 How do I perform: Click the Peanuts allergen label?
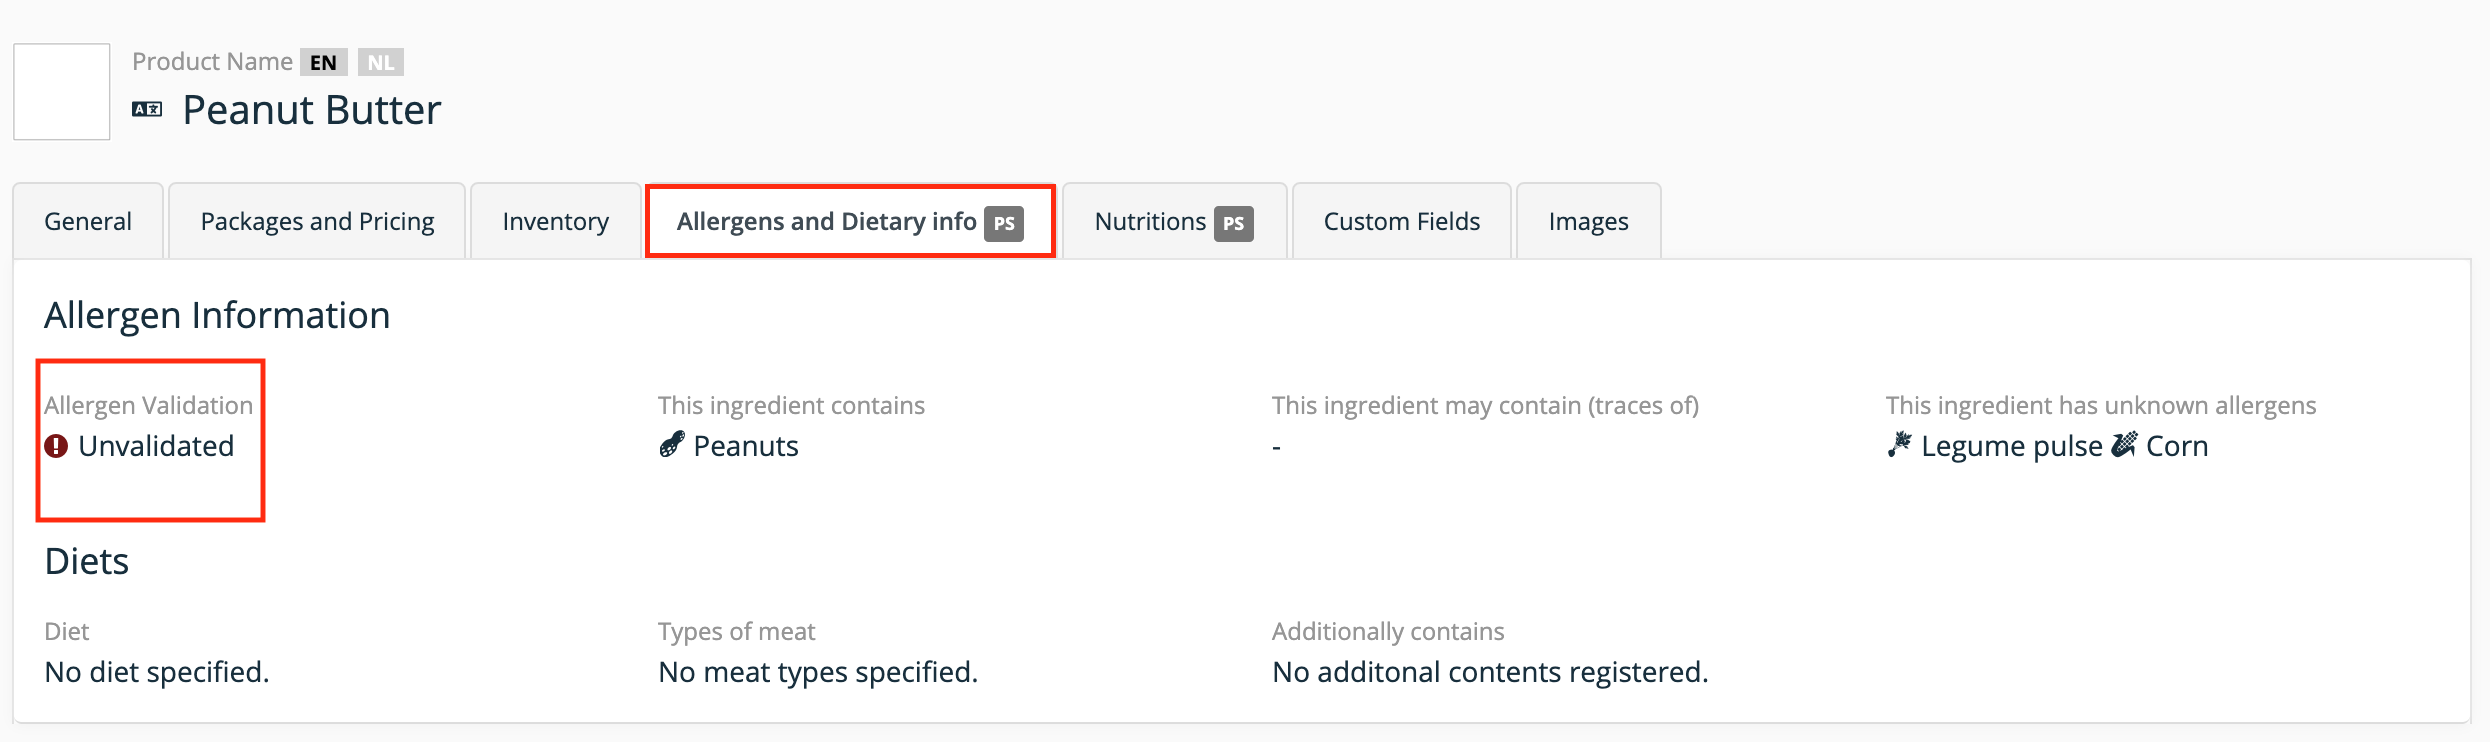tap(746, 446)
